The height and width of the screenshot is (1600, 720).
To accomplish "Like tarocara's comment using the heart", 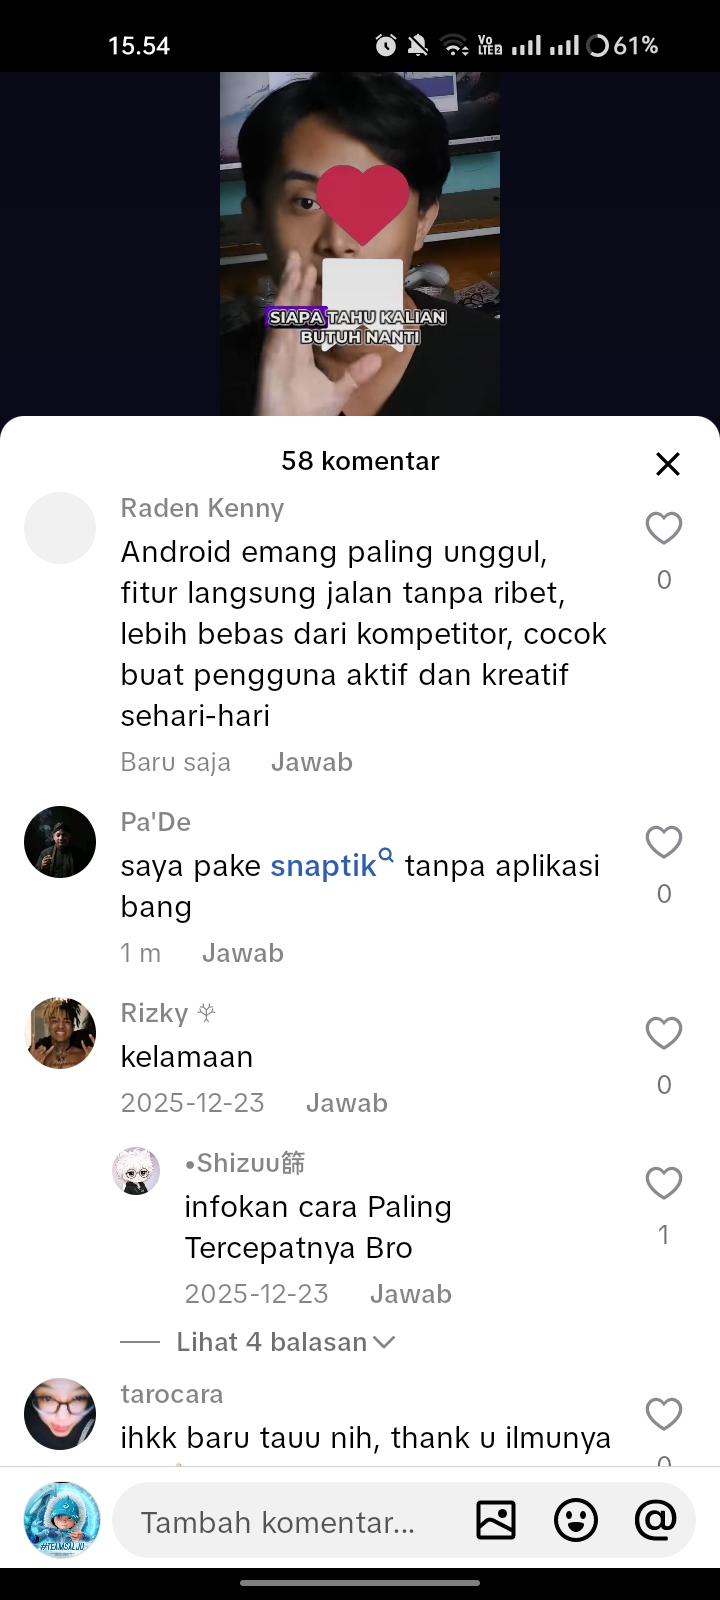I will [x=664, y=1414].
